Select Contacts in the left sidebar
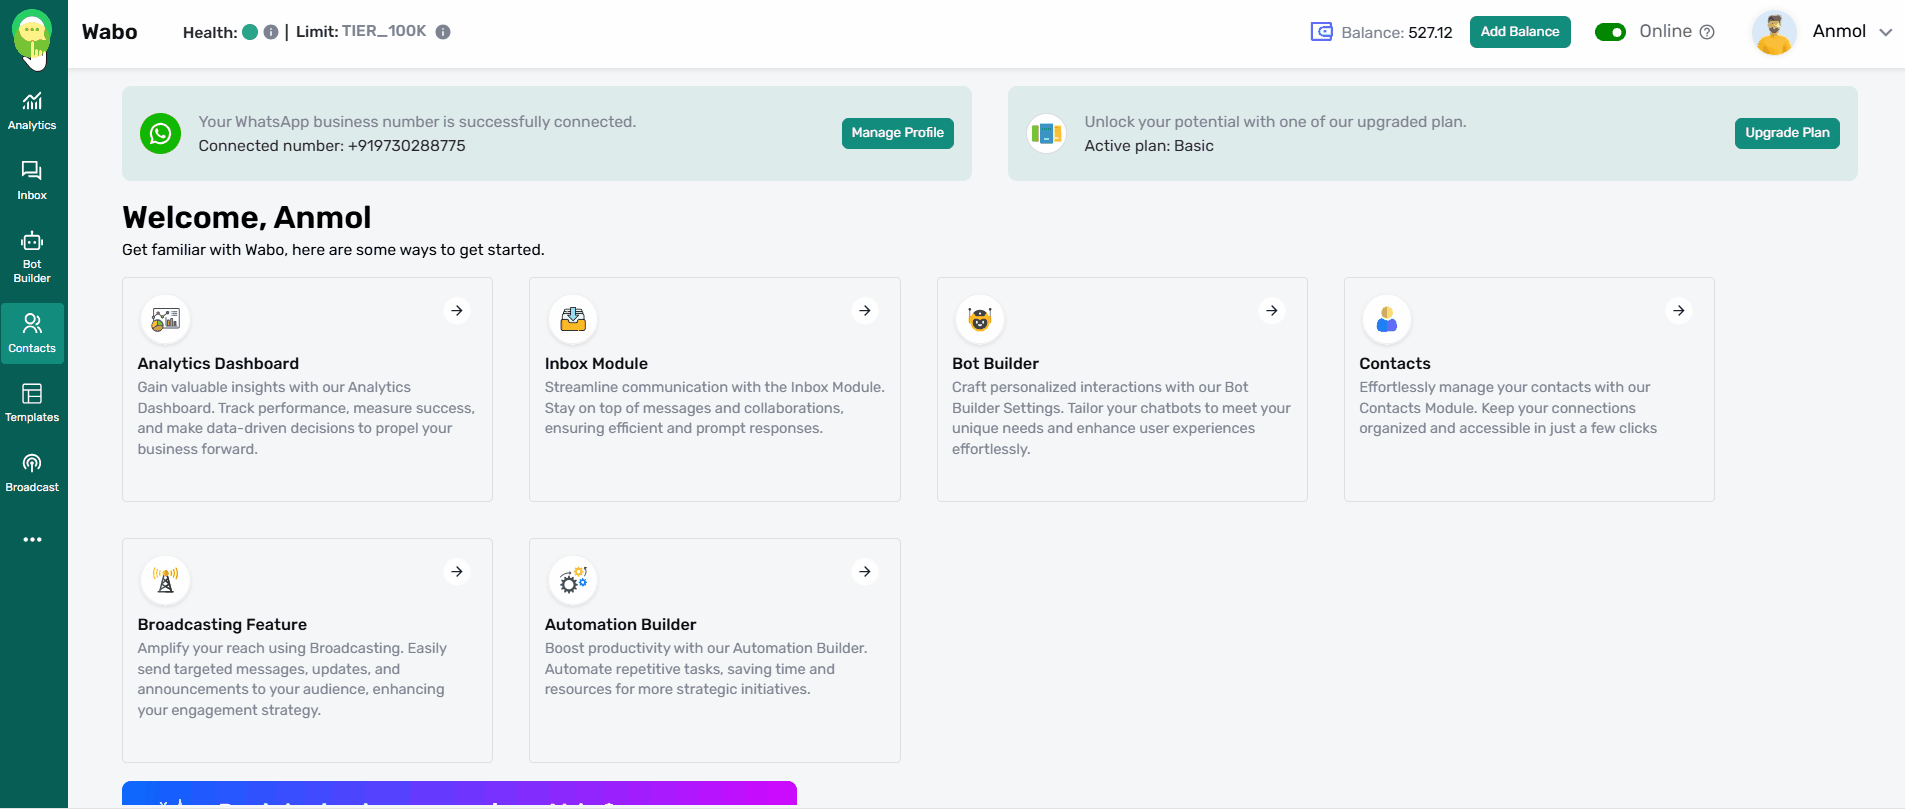 32,333
